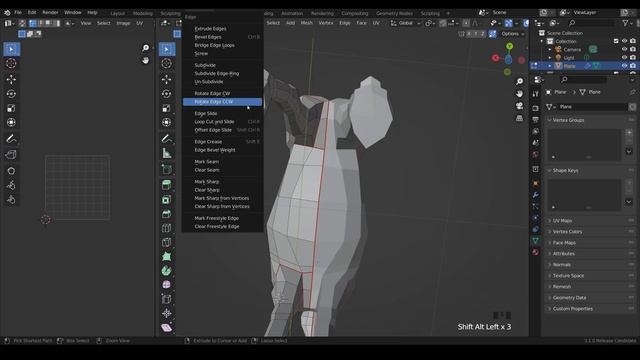Select the Add Cube tool
The height and width of the screenshot is (360, 640).
[x=167, y=169]
